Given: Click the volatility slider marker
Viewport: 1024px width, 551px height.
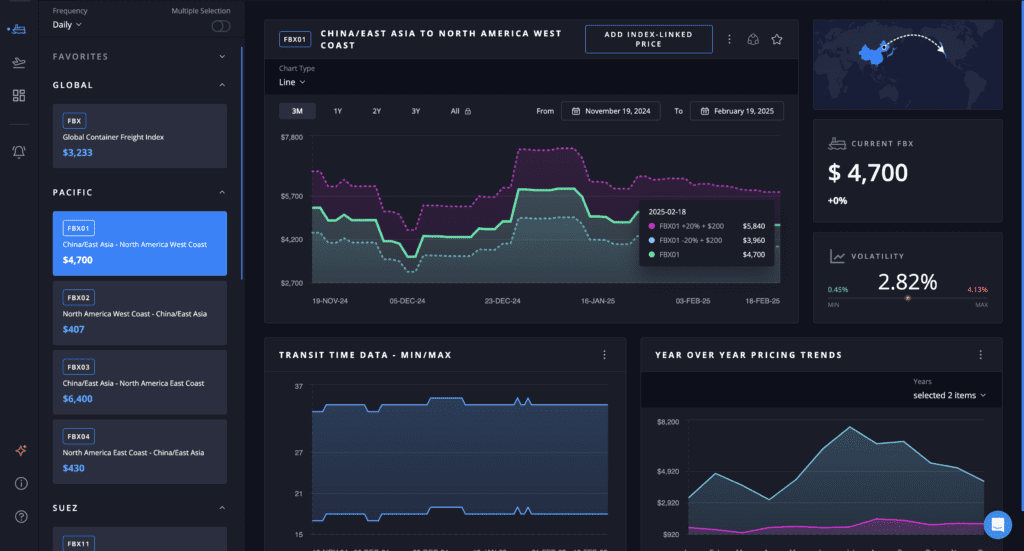Looking at the screenshot, I should tap(908, 298).
